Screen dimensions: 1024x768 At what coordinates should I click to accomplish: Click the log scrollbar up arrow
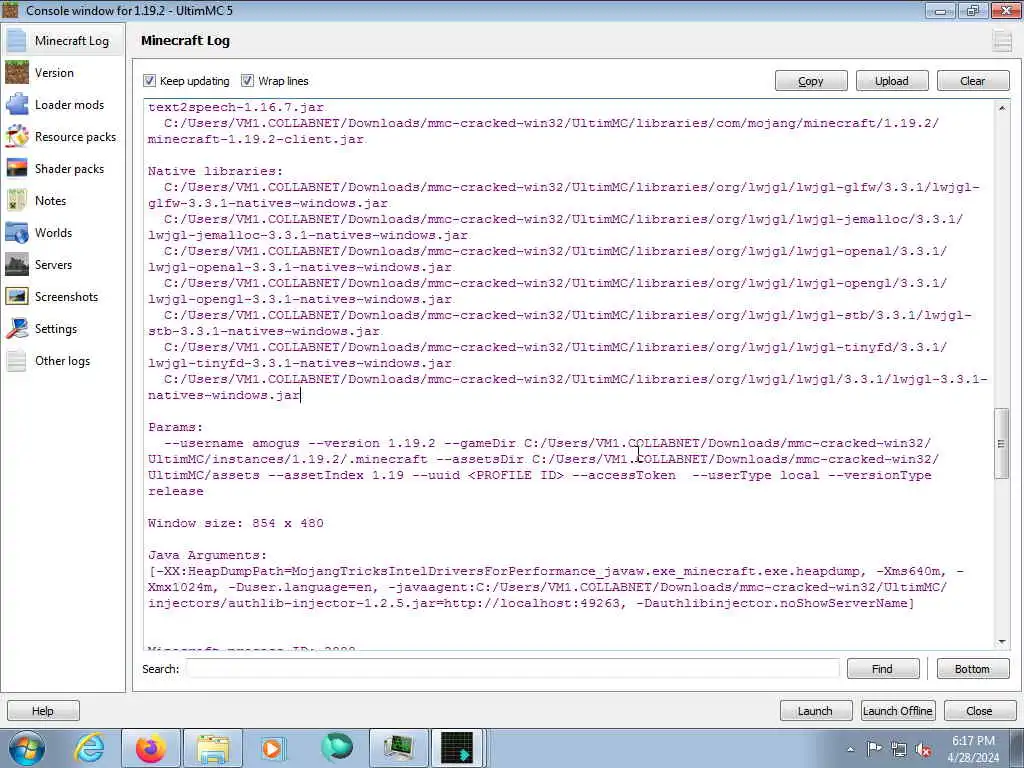click(x=1002, y=108)
